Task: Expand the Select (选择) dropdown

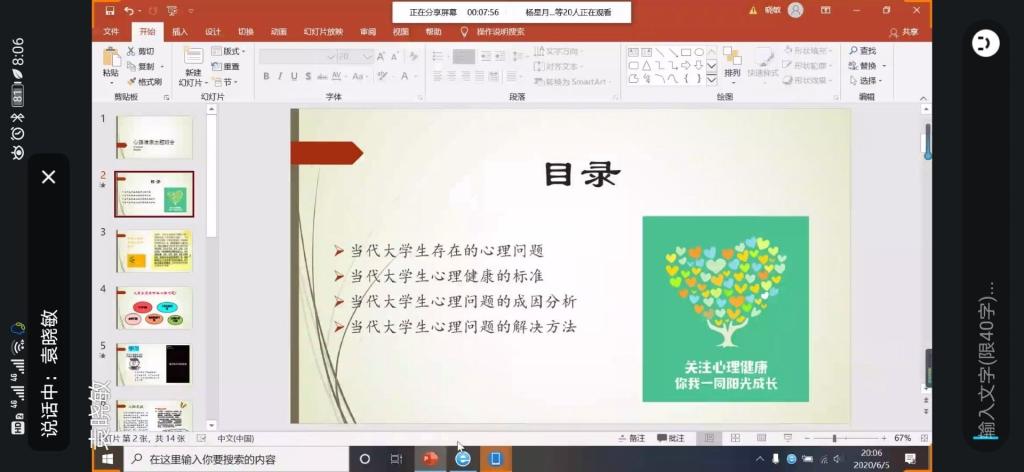Action: (x=866, y=80)
